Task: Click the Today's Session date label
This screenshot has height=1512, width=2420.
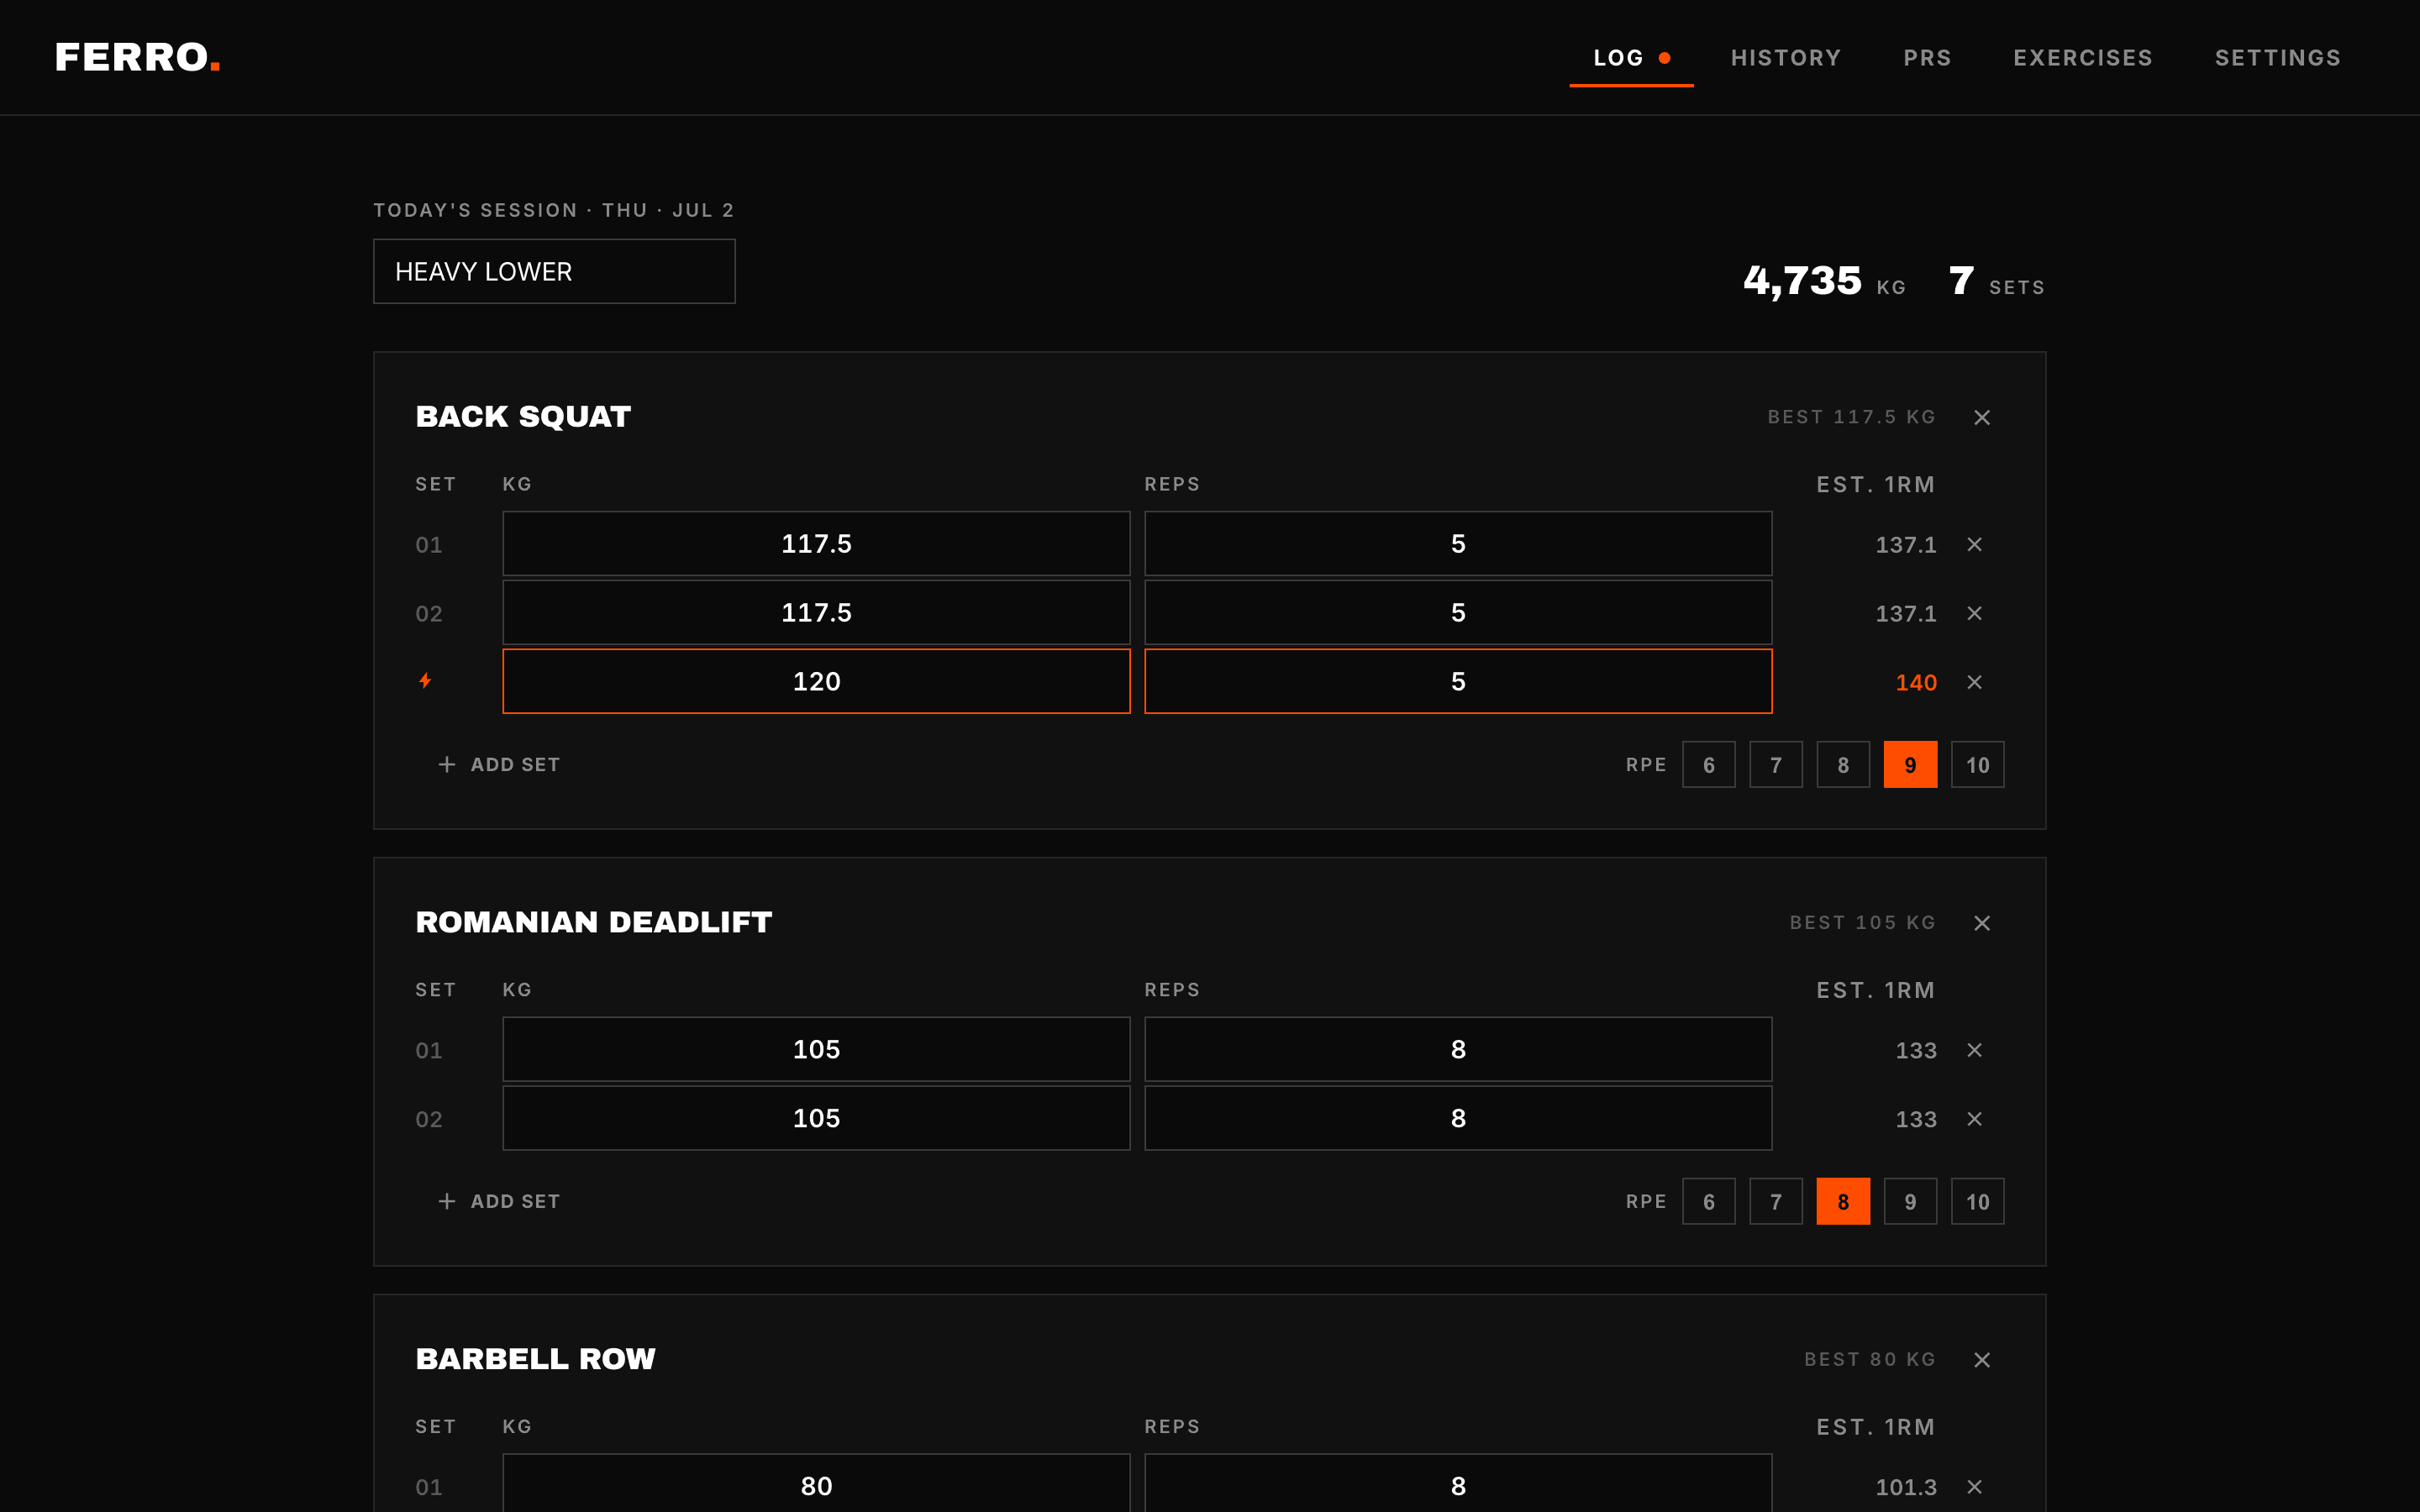Action: point(554,211)
